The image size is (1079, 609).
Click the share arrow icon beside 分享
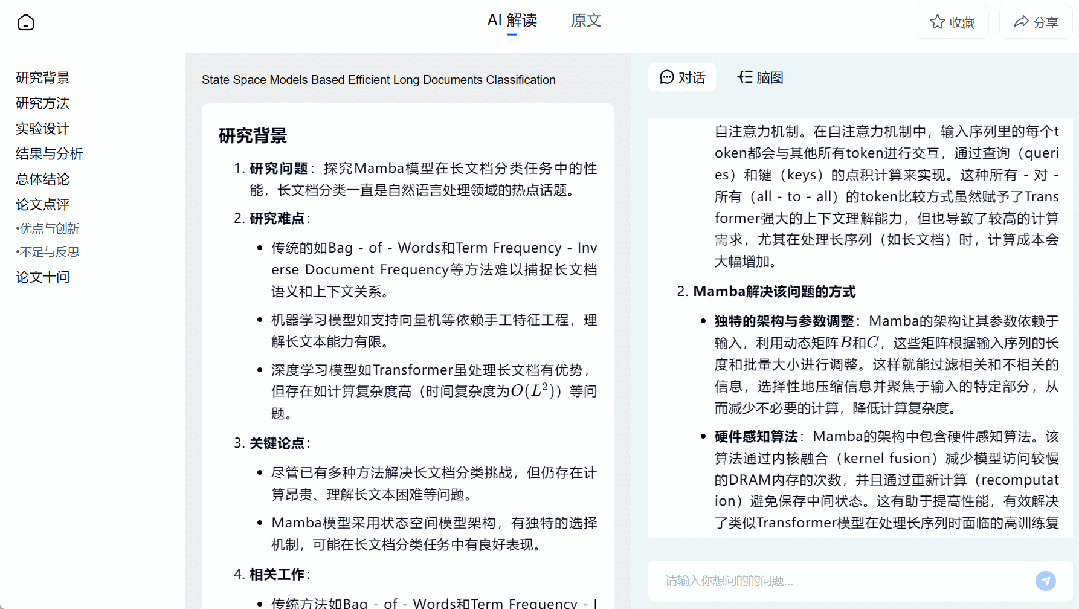[x=1021, y=20]
